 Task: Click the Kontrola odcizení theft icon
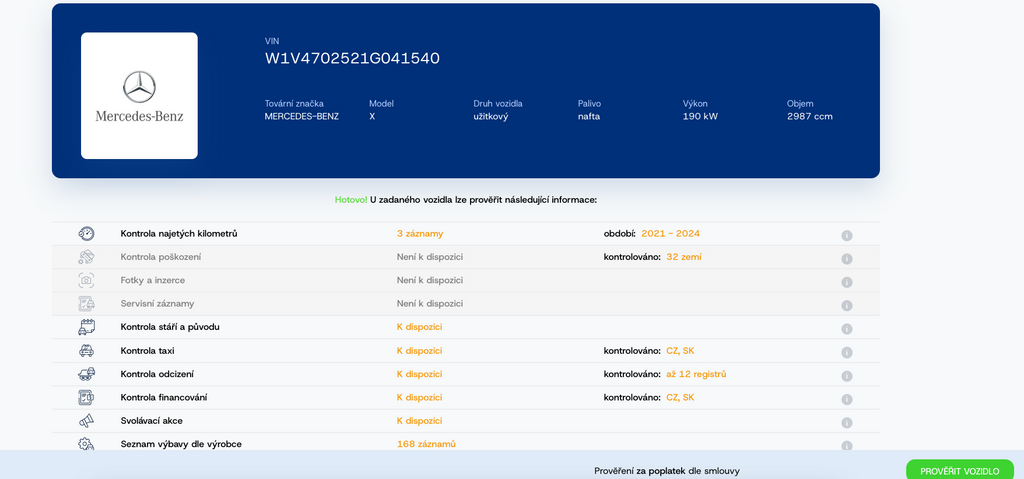click(86, 374)
